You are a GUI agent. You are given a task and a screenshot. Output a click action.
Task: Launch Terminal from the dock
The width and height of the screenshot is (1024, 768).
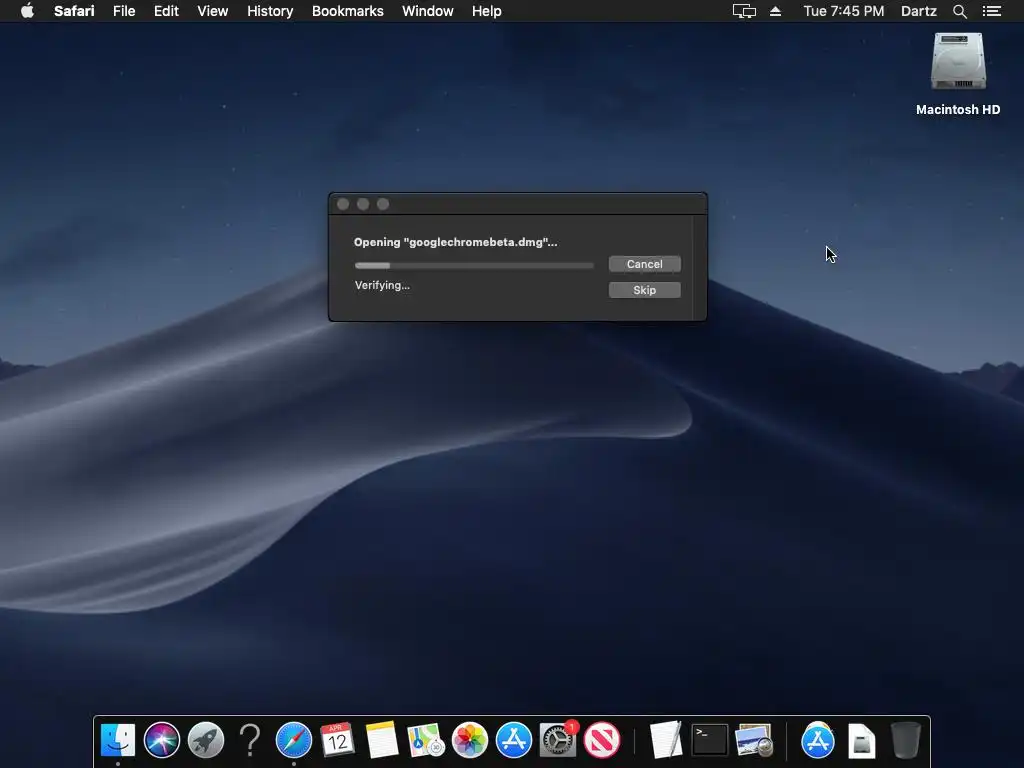tap(710, 740)
